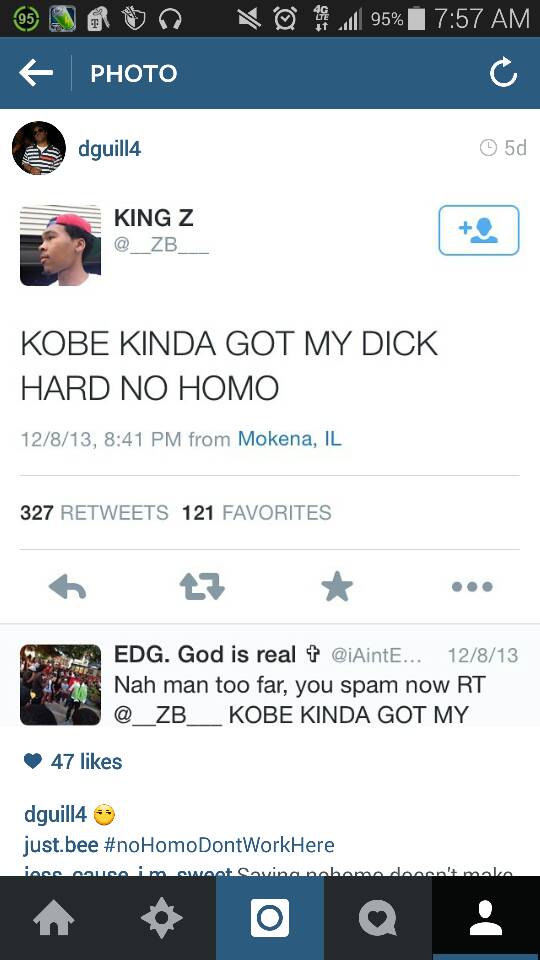
Task: Open the profile person tab
Action: click(x=486, y=918)
